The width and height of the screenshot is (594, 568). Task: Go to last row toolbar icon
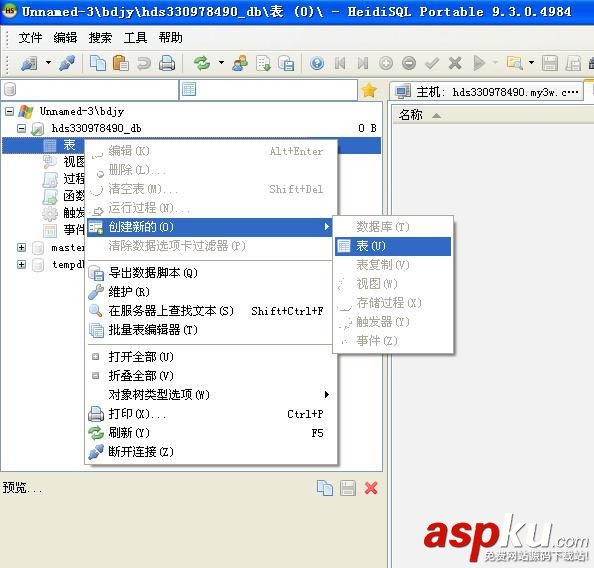tap(363, 63)
